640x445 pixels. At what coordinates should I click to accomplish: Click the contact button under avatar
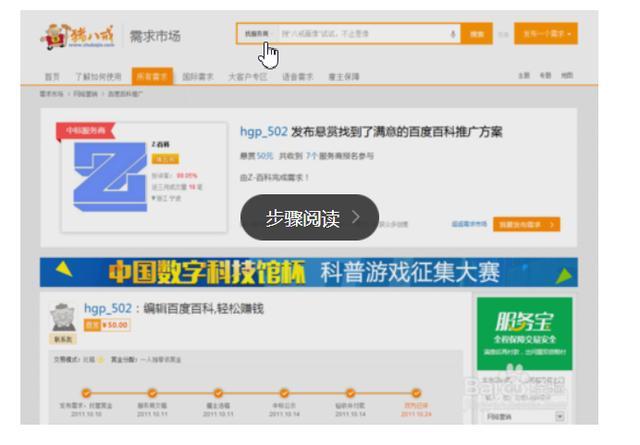pos(63,339)
